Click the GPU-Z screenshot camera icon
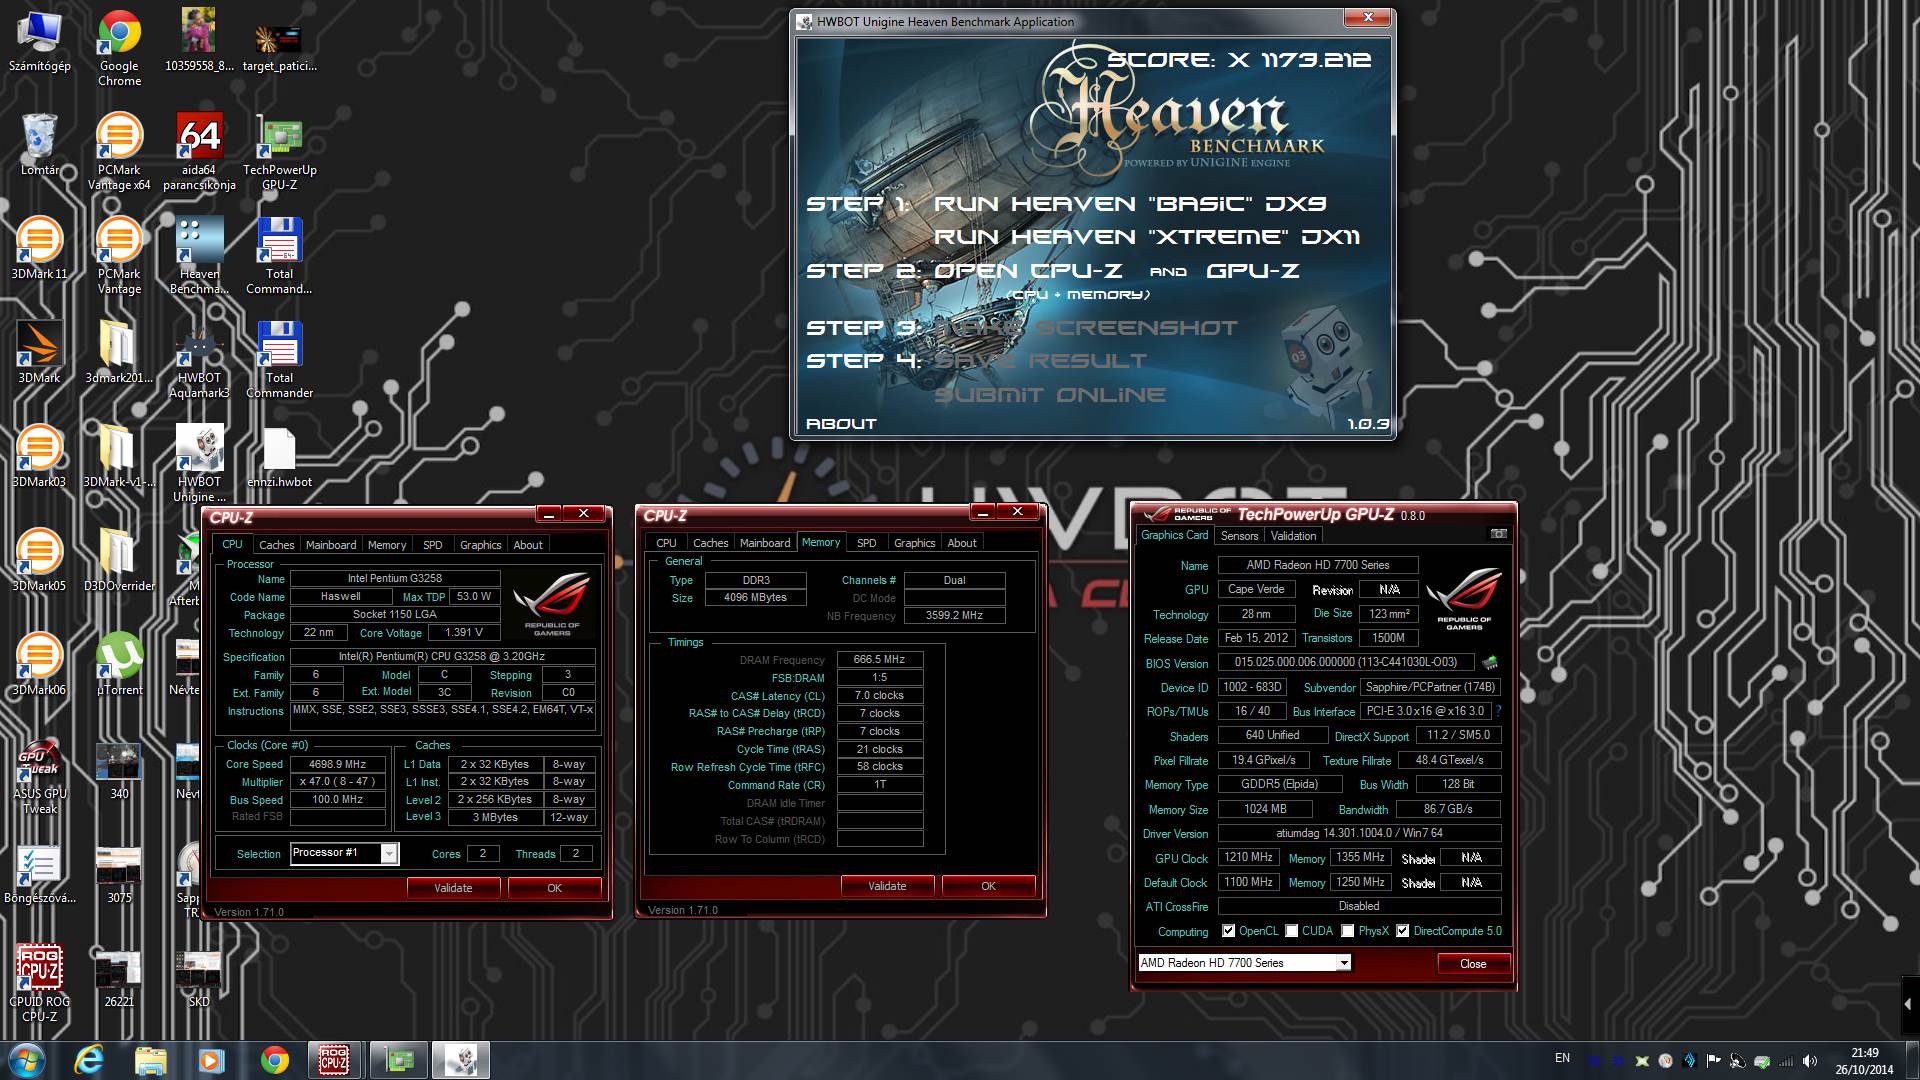This screenshot has width=1920, height=1080. (1498, 534)
